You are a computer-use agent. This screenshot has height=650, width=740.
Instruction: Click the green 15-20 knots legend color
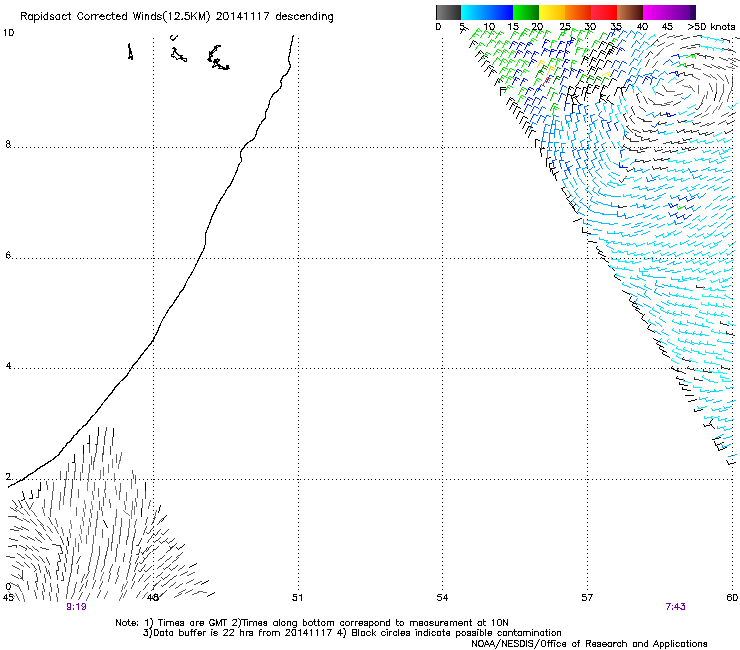pos(526,12)
